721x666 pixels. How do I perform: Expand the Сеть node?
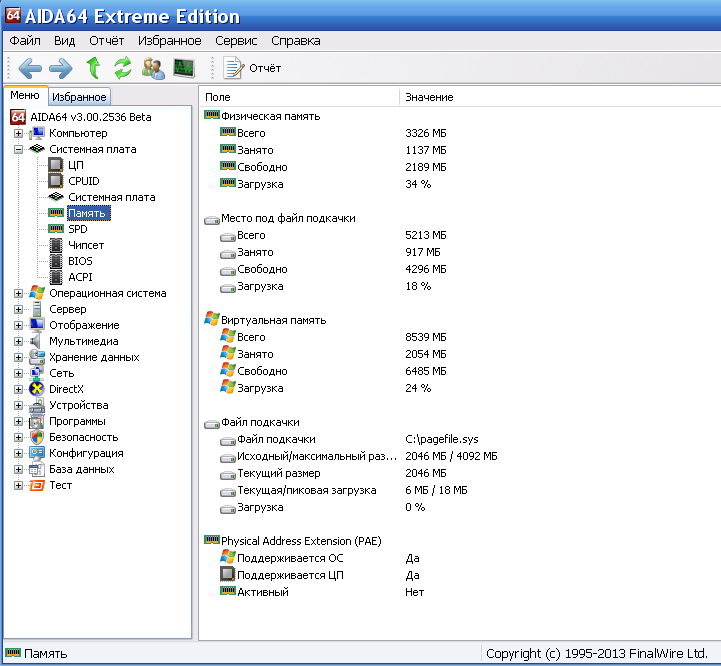click(x=18, y=373)
